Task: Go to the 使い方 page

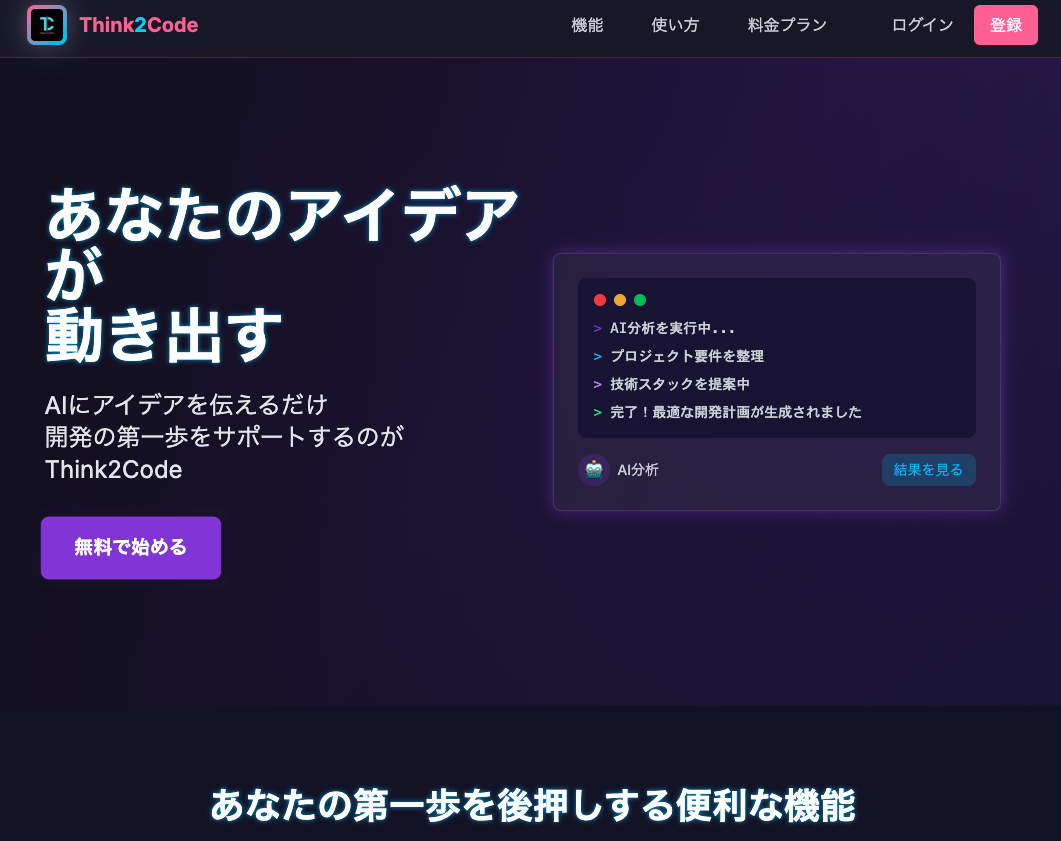Action: pyautogui.click(x=675, y=25)
